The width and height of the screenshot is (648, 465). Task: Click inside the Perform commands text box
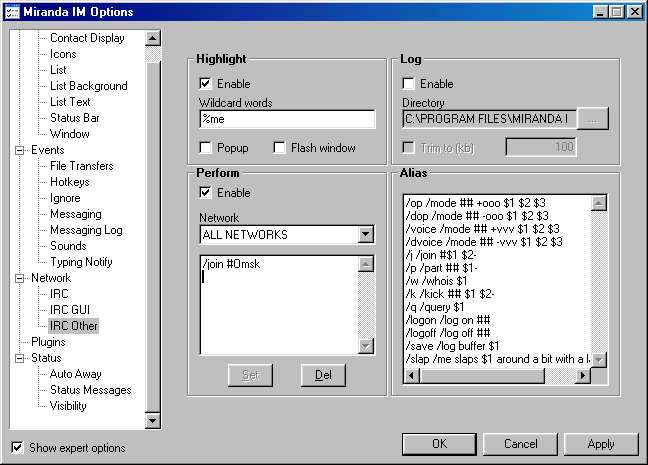[x=279, y=305]
